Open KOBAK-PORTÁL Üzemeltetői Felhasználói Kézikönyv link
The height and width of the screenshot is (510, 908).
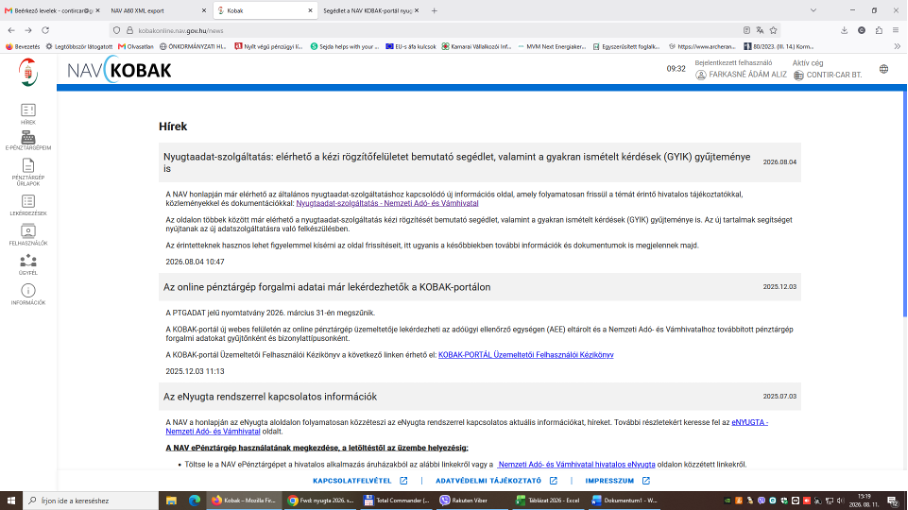526,355
